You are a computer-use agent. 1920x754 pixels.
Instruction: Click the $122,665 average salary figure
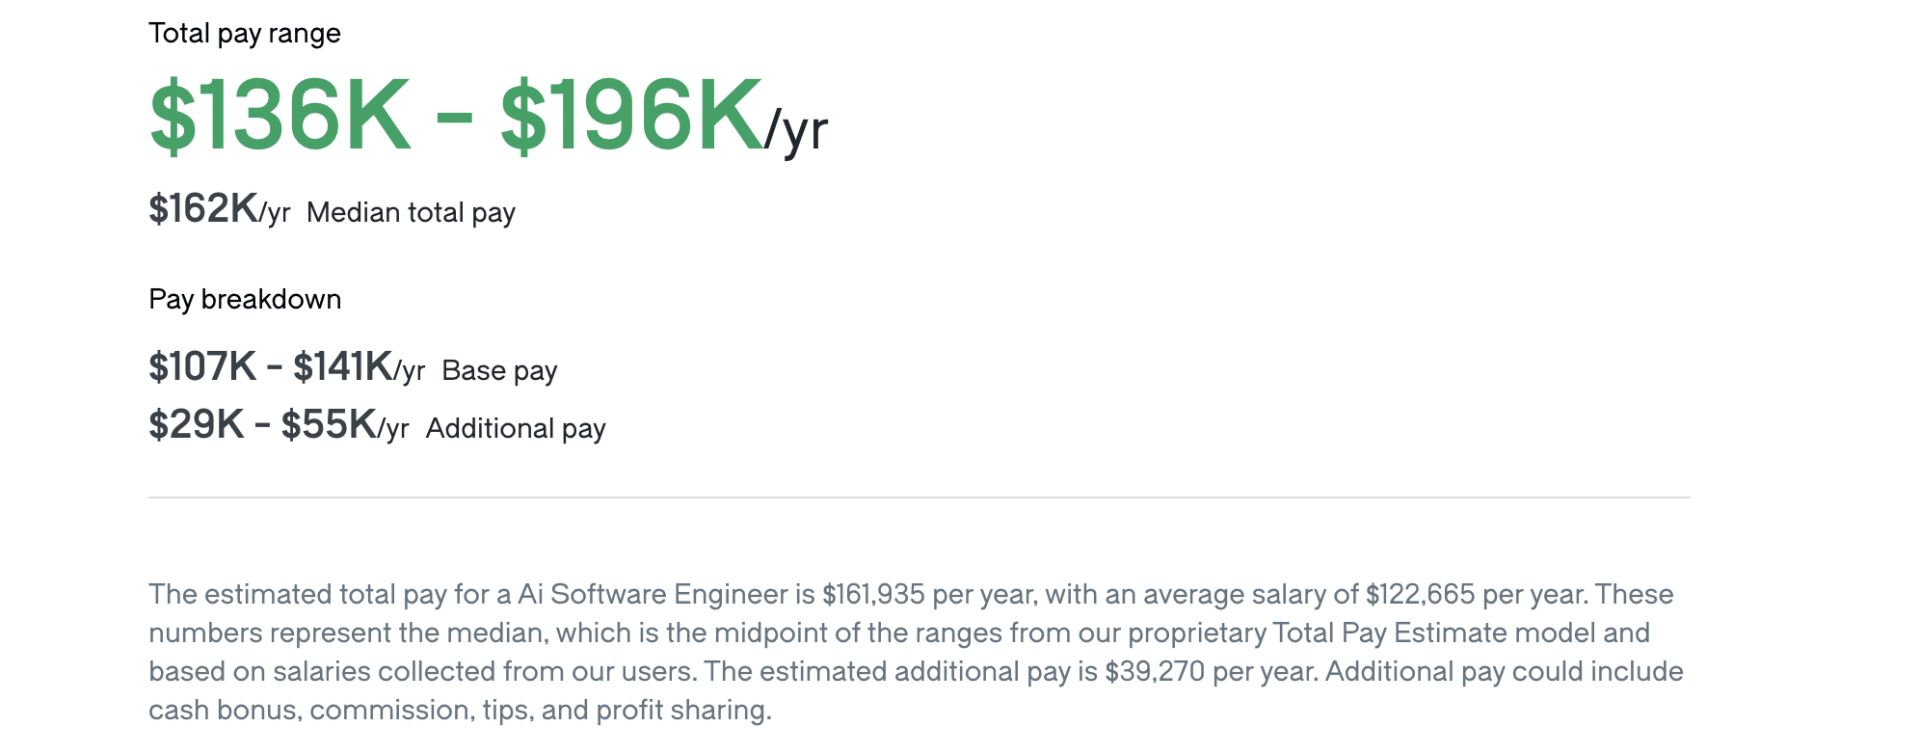coord(1419,594)
